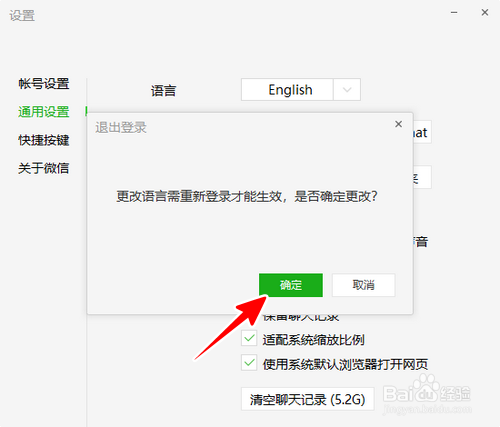Minimize the 设置 window
This screenshot has width=500, height=427.
[454, 12]
